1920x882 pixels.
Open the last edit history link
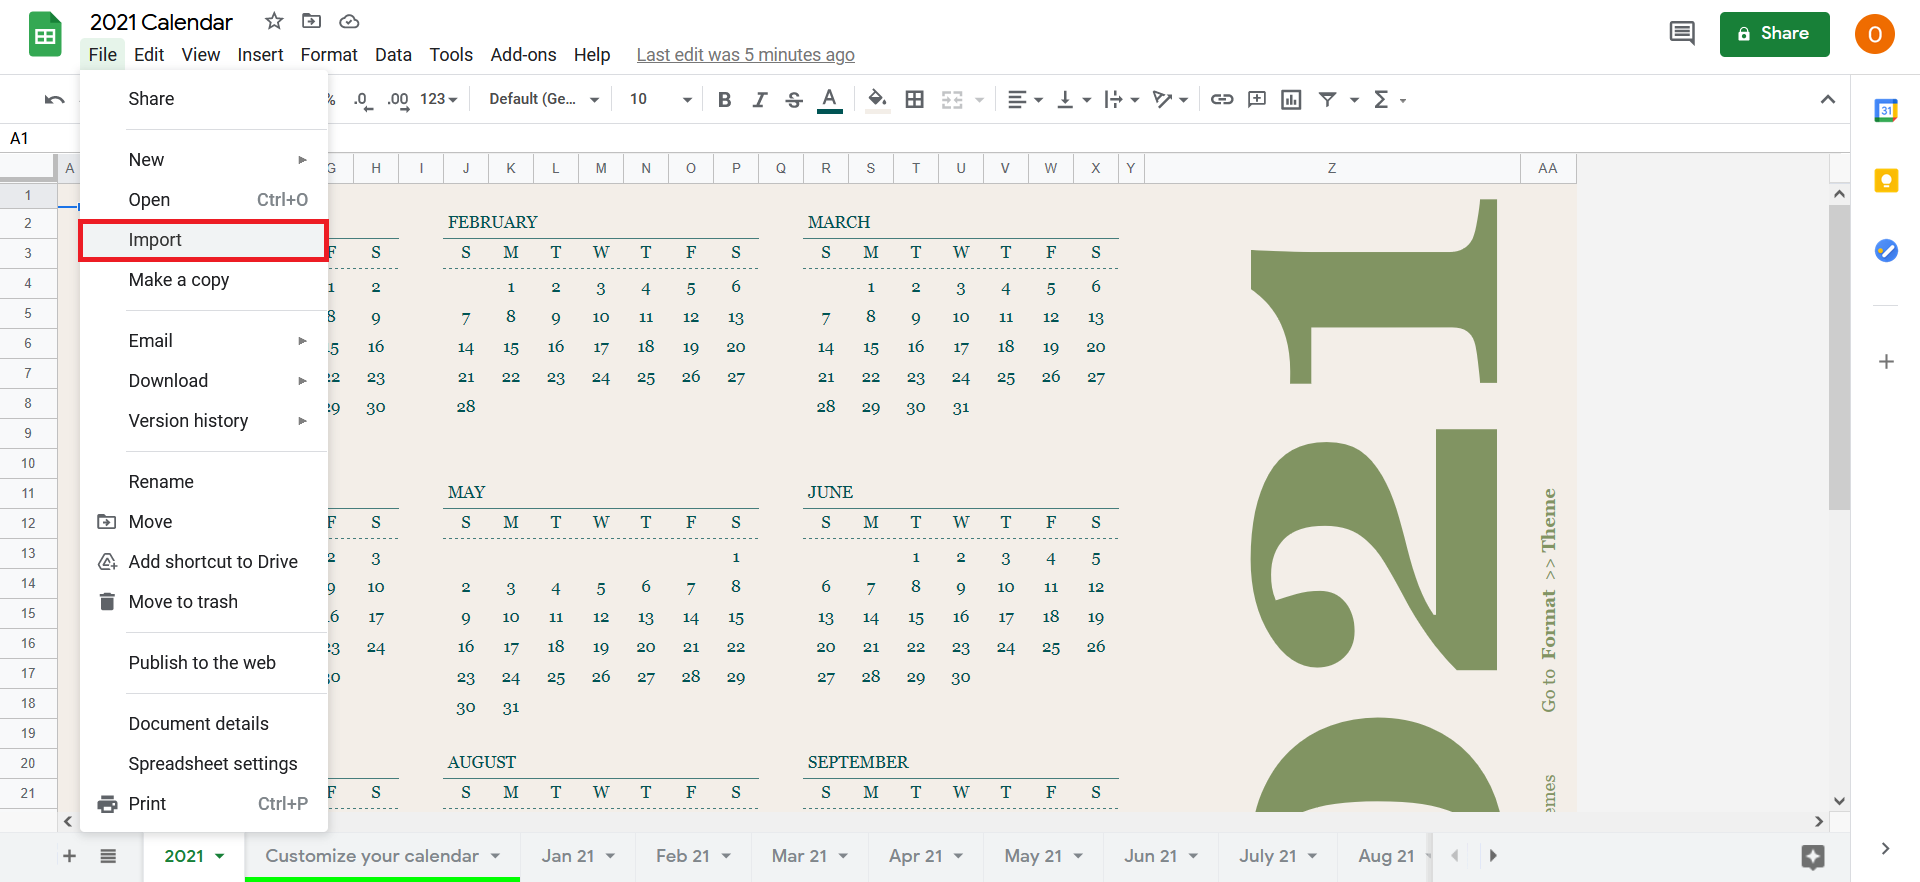(745, 55)
